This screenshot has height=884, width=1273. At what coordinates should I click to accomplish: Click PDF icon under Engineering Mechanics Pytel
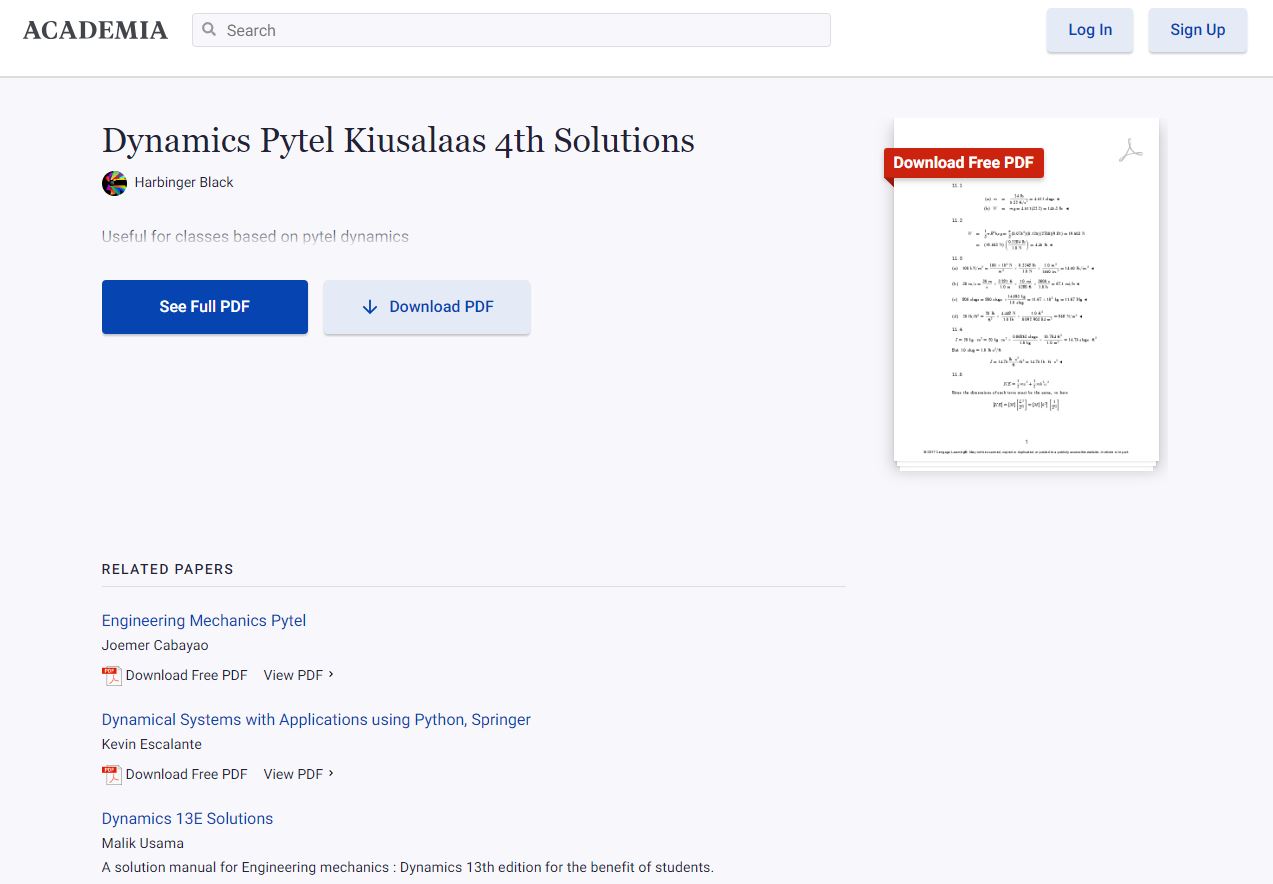coord(112,675)
